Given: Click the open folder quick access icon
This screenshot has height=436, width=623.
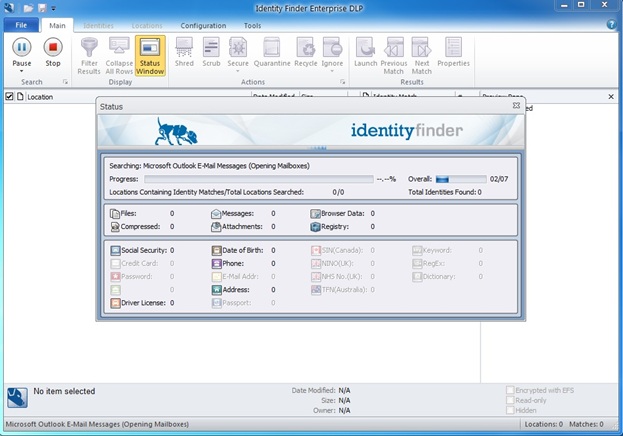Looking at the screenshot, I should click(28, 8).
